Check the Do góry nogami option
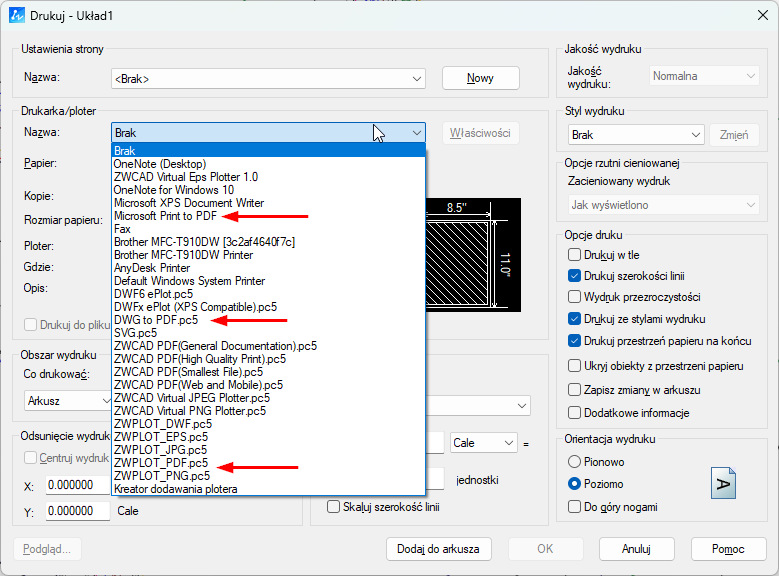Image resolution: width=779 pixels, height=576 pixels. tap(575, 507)
